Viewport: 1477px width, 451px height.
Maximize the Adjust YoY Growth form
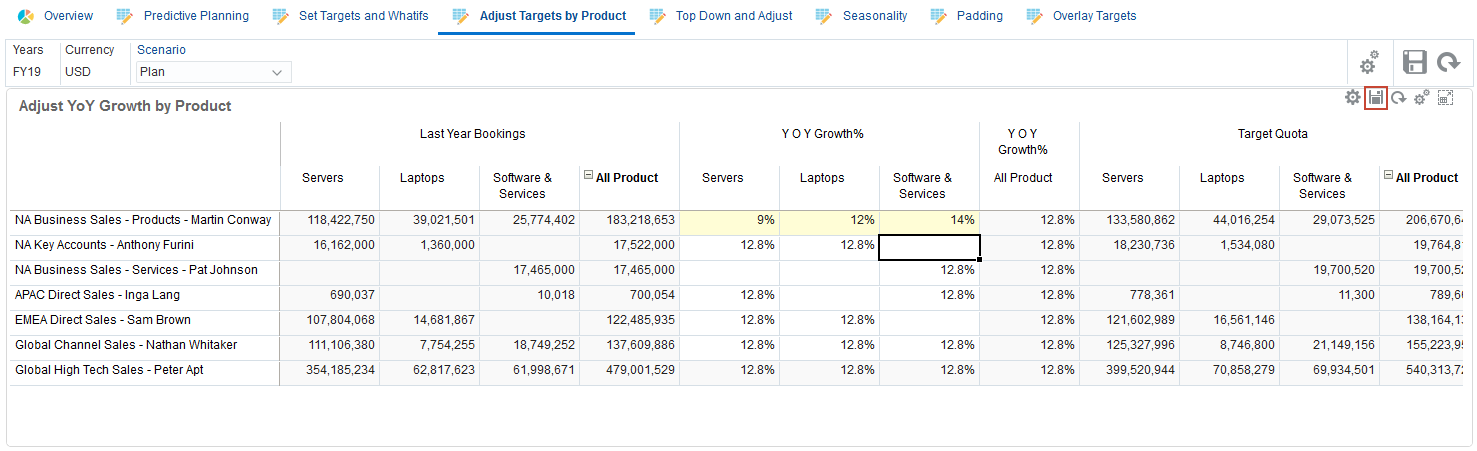[x=1445, y=97]
